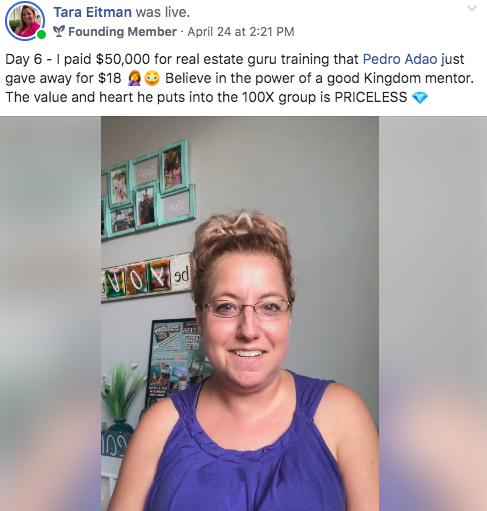Open Tara Eitman's profile via name link

coord(92,12)
